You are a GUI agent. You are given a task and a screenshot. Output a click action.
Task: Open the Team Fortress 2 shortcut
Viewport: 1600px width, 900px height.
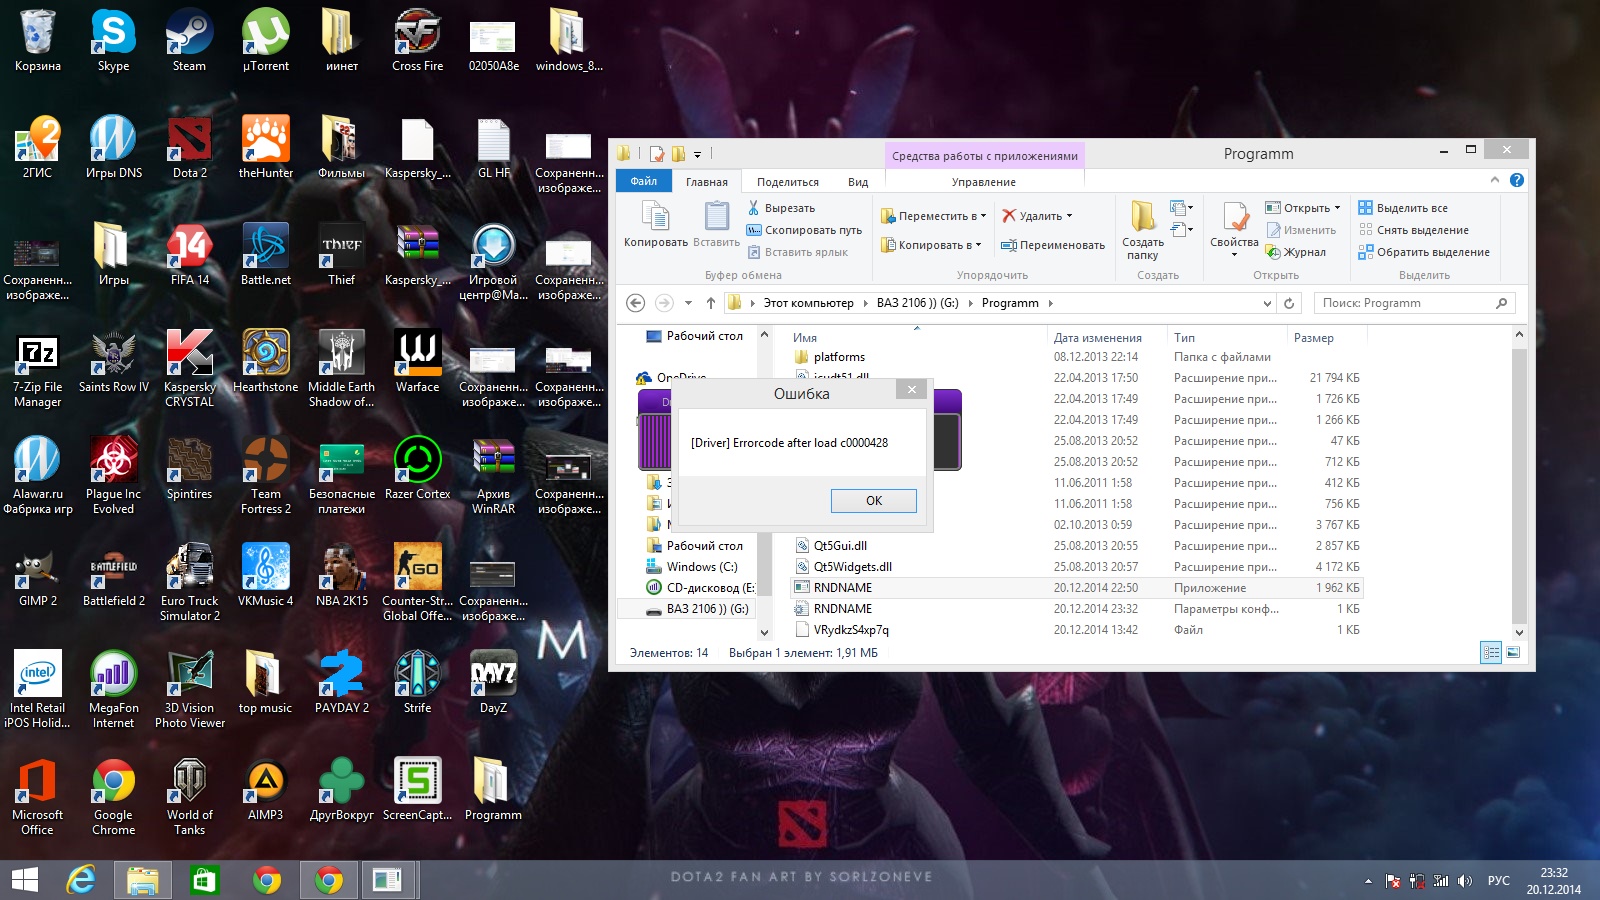(265, 476)
